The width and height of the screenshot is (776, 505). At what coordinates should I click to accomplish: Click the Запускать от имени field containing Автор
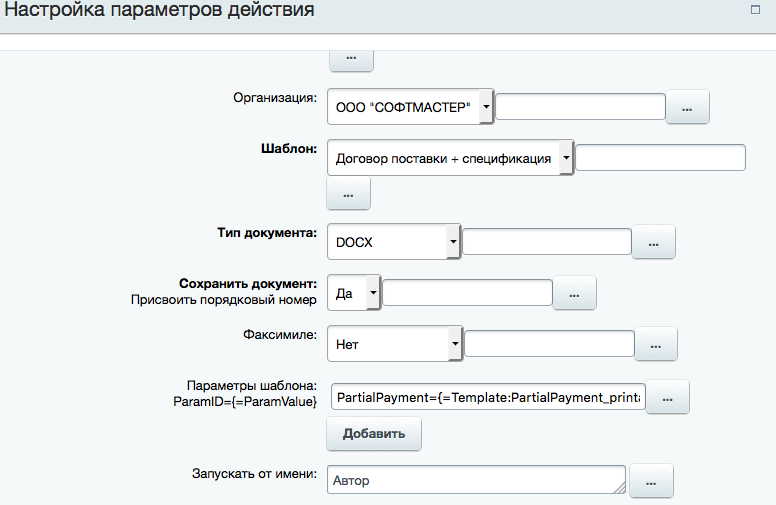pyautogui.click(x=475, y=481)
